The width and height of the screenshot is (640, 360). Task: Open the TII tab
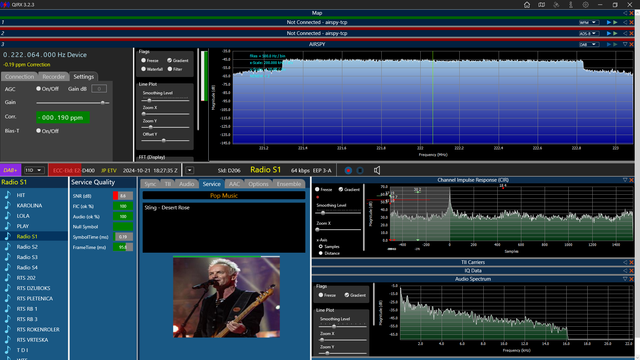pos(168,184)
